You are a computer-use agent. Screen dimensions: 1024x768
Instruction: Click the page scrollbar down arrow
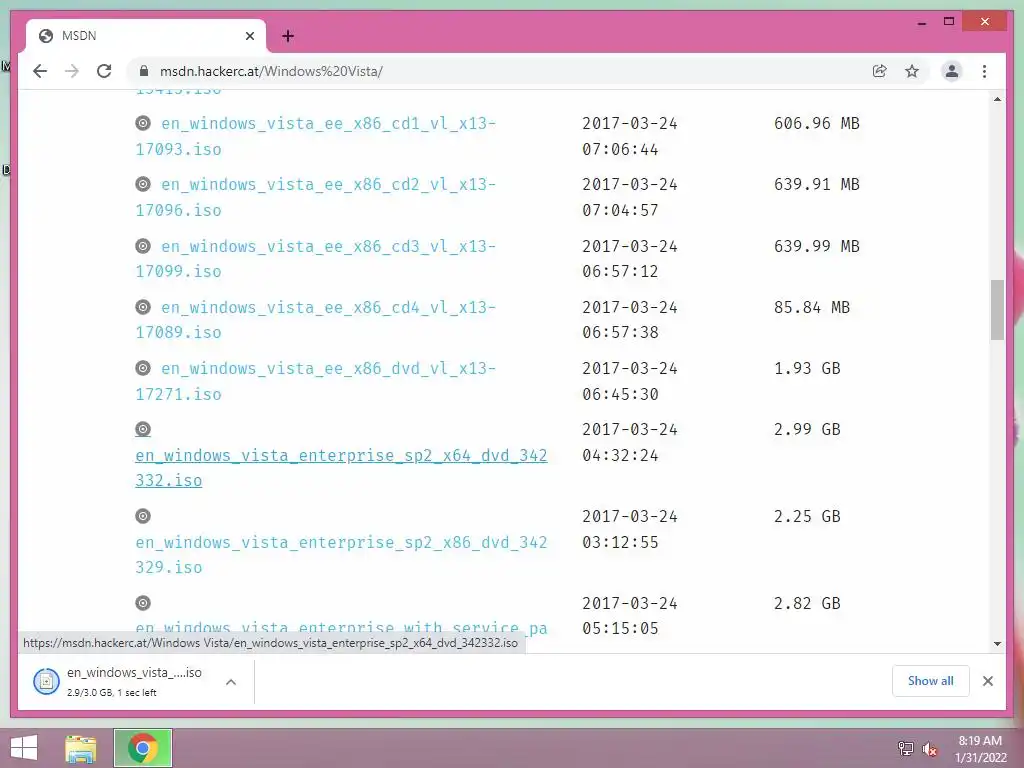(997, 644)
